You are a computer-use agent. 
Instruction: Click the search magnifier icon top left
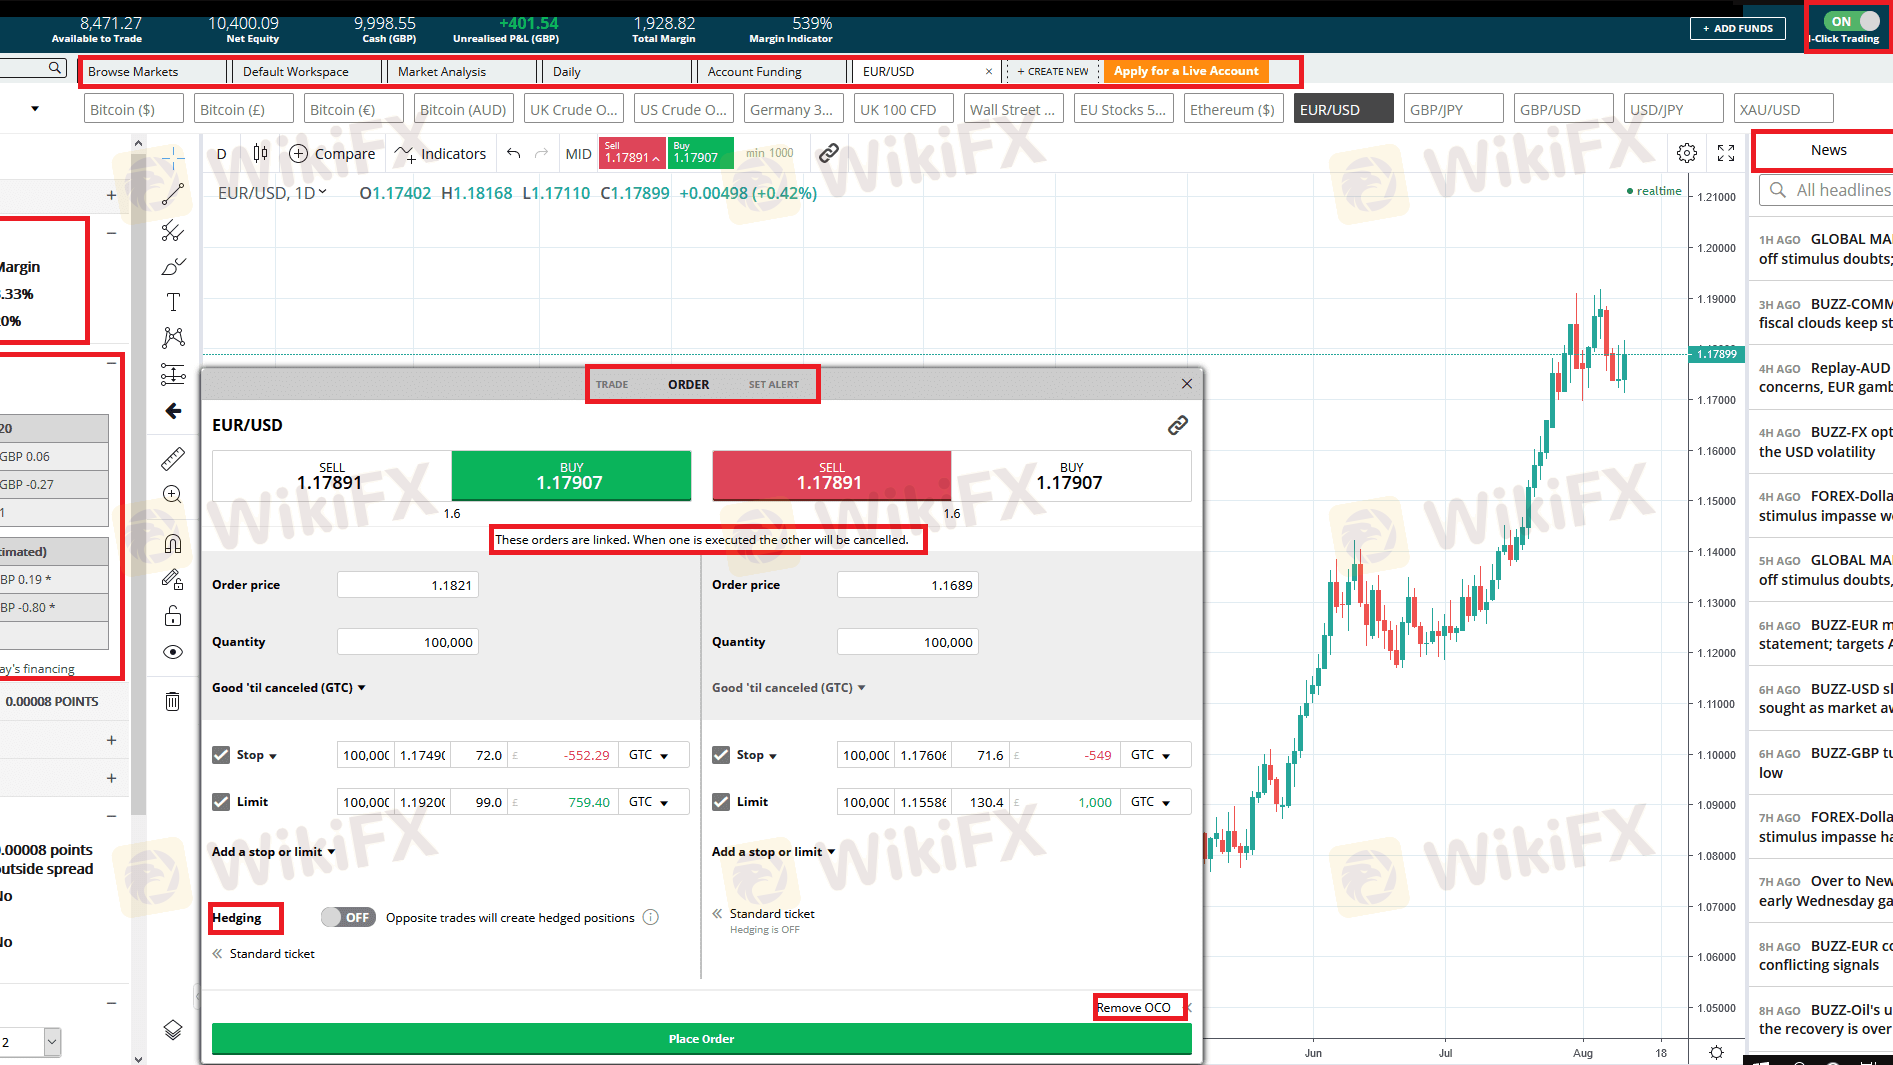[x=54, y=68]
